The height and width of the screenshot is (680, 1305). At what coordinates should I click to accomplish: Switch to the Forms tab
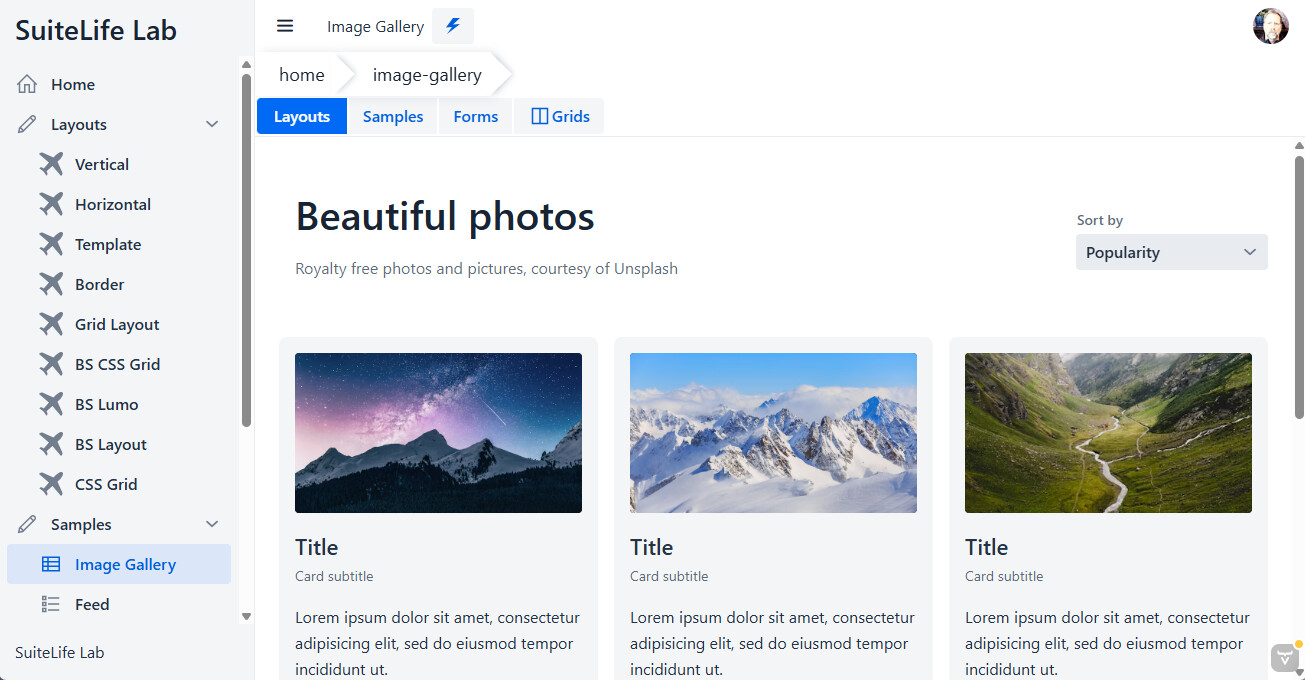pos(475,117)
